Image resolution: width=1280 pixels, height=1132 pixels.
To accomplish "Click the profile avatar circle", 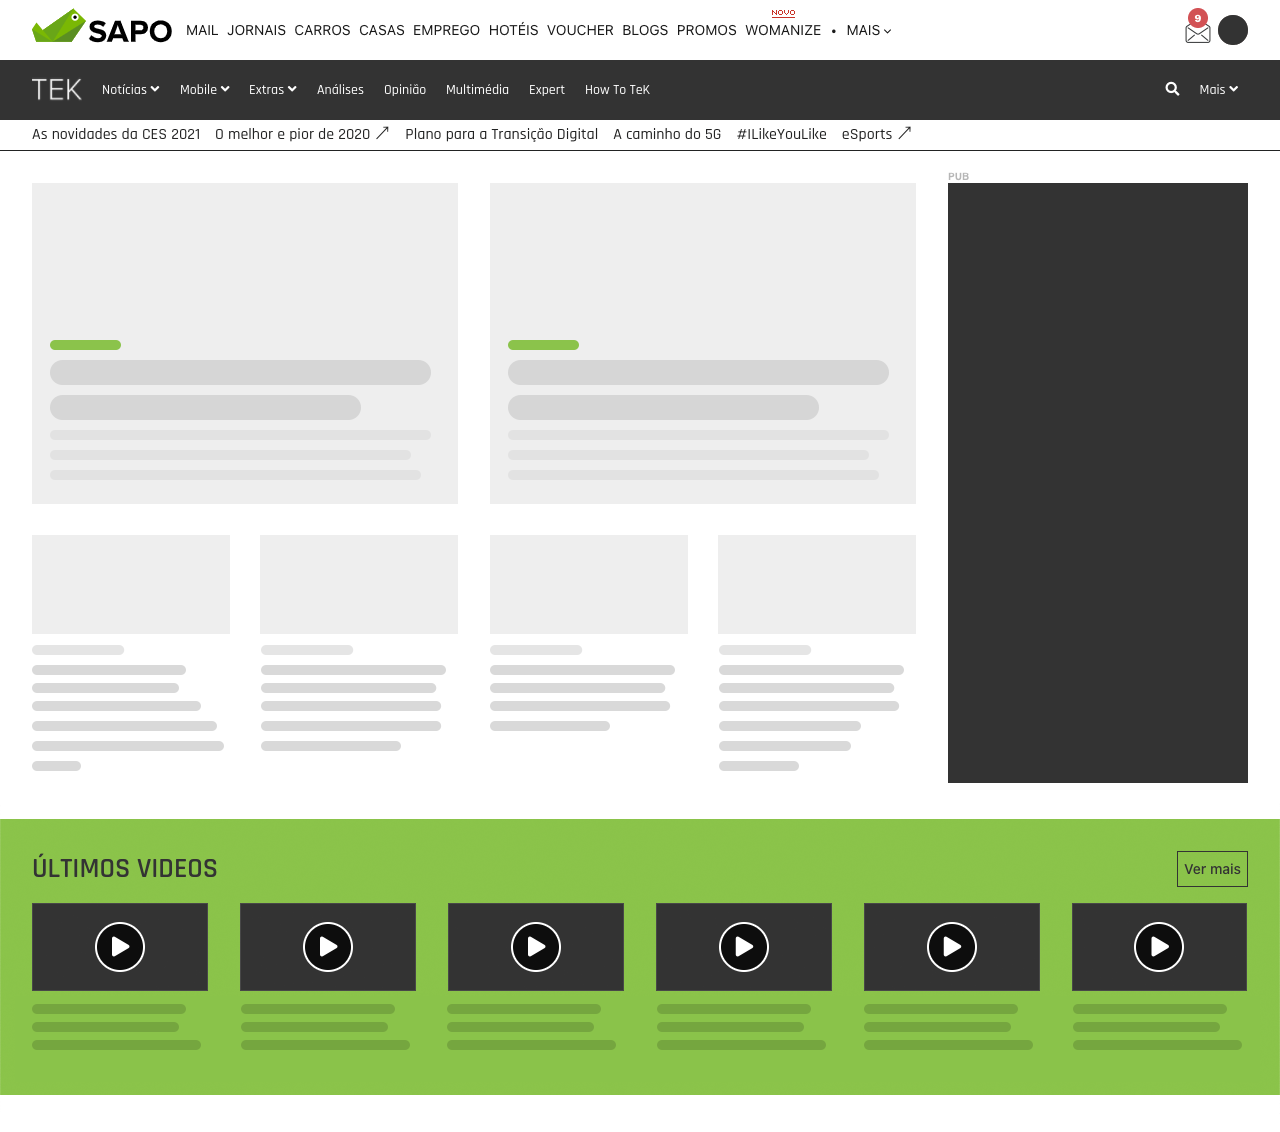I will coord(1233,30).
